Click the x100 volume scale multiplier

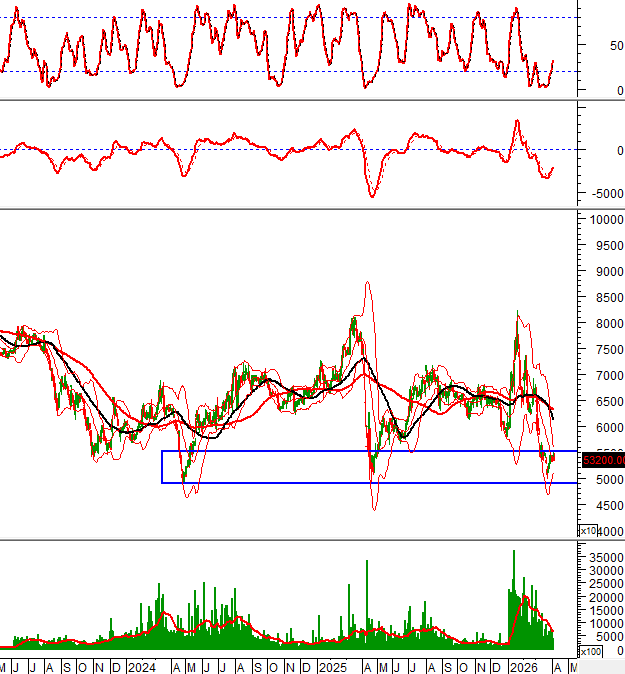click(591, 652)
